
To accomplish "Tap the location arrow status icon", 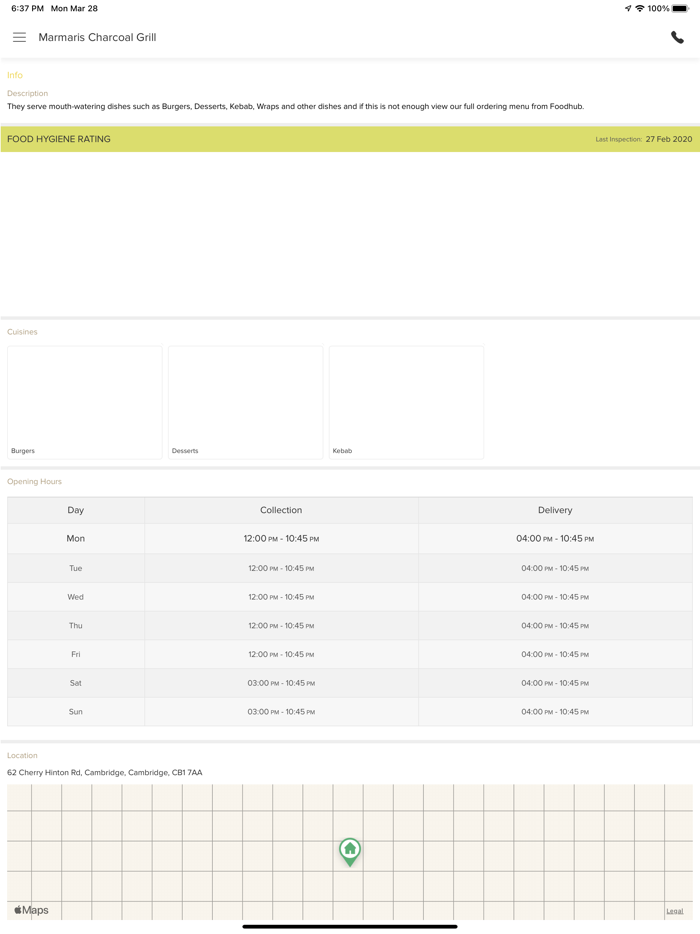I will 627,8.
